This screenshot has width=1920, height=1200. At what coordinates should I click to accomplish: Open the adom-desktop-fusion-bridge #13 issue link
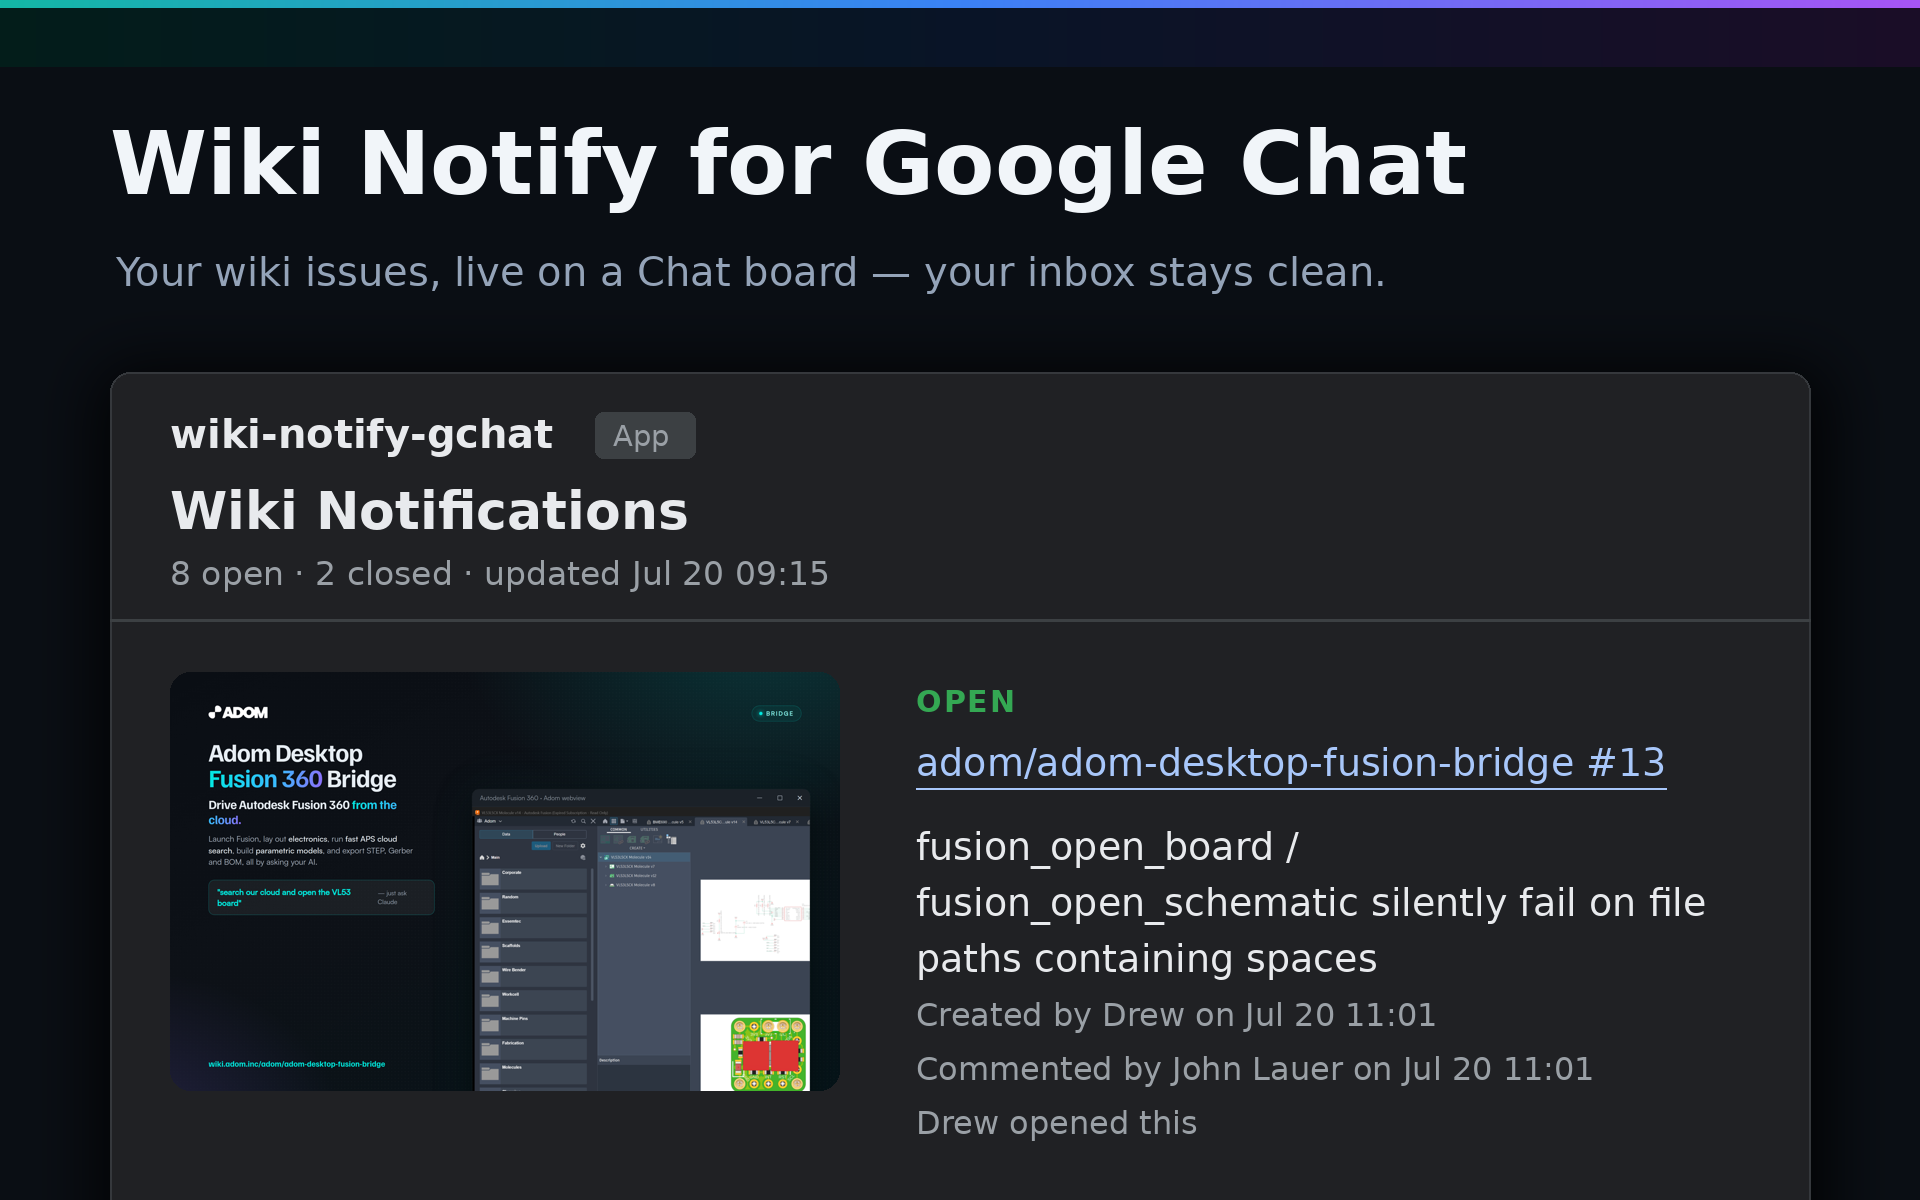(1291, 763)
